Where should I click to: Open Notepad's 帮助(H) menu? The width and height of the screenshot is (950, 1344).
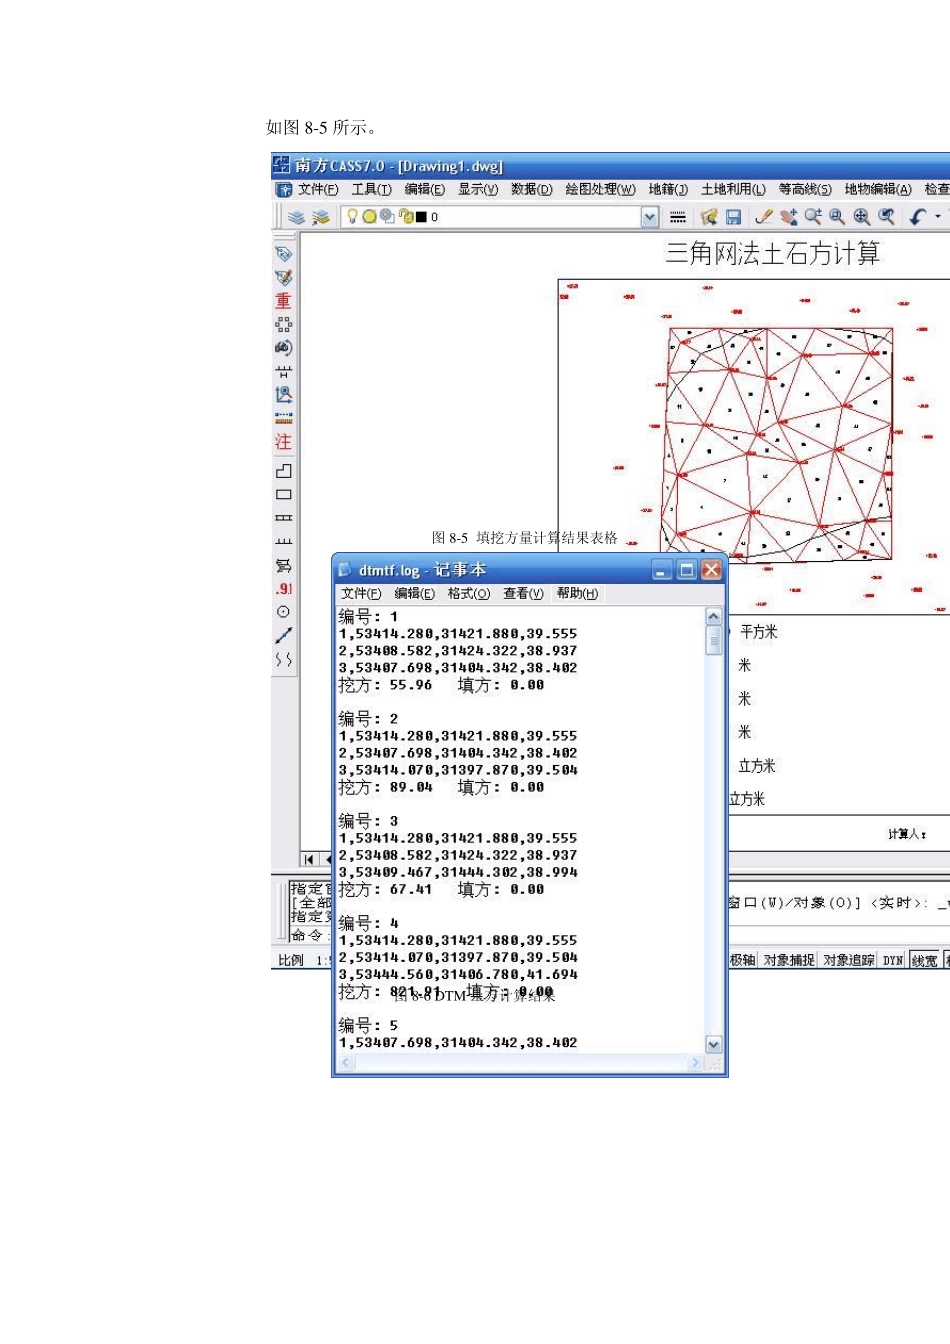tap(577, 594)
